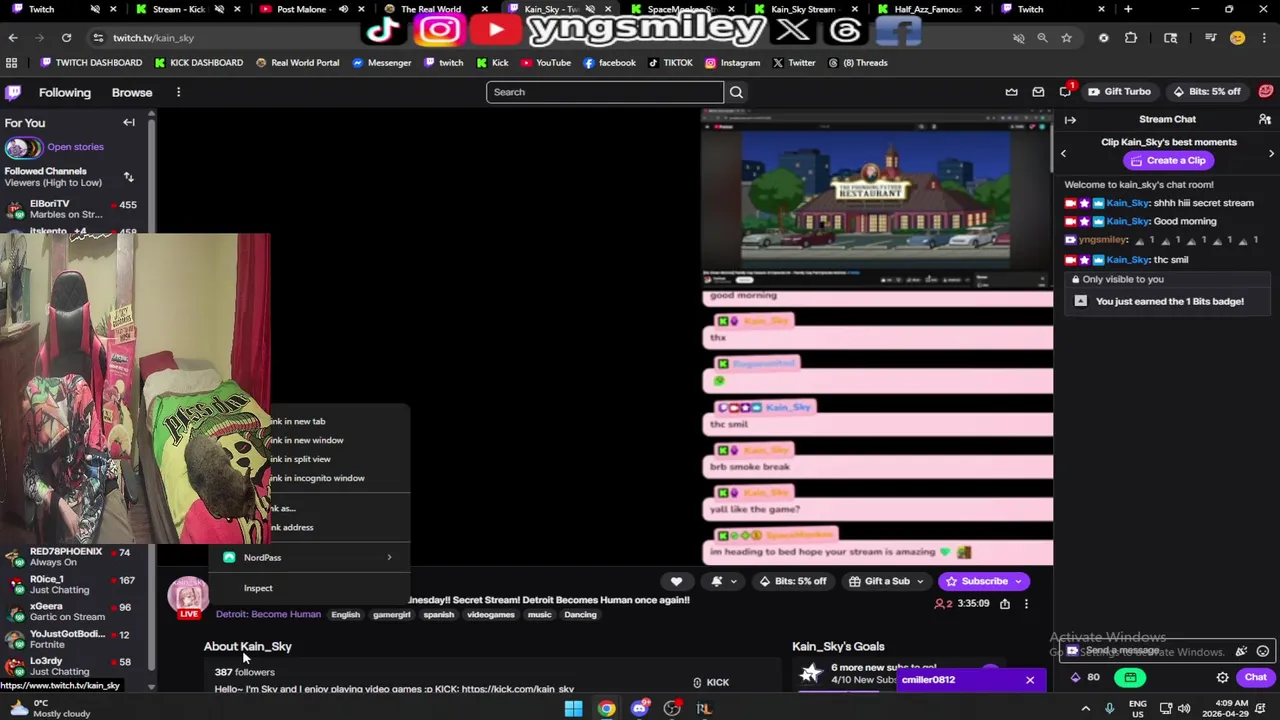
Task: Open Windows Start menu
Action: click(573, 708)
